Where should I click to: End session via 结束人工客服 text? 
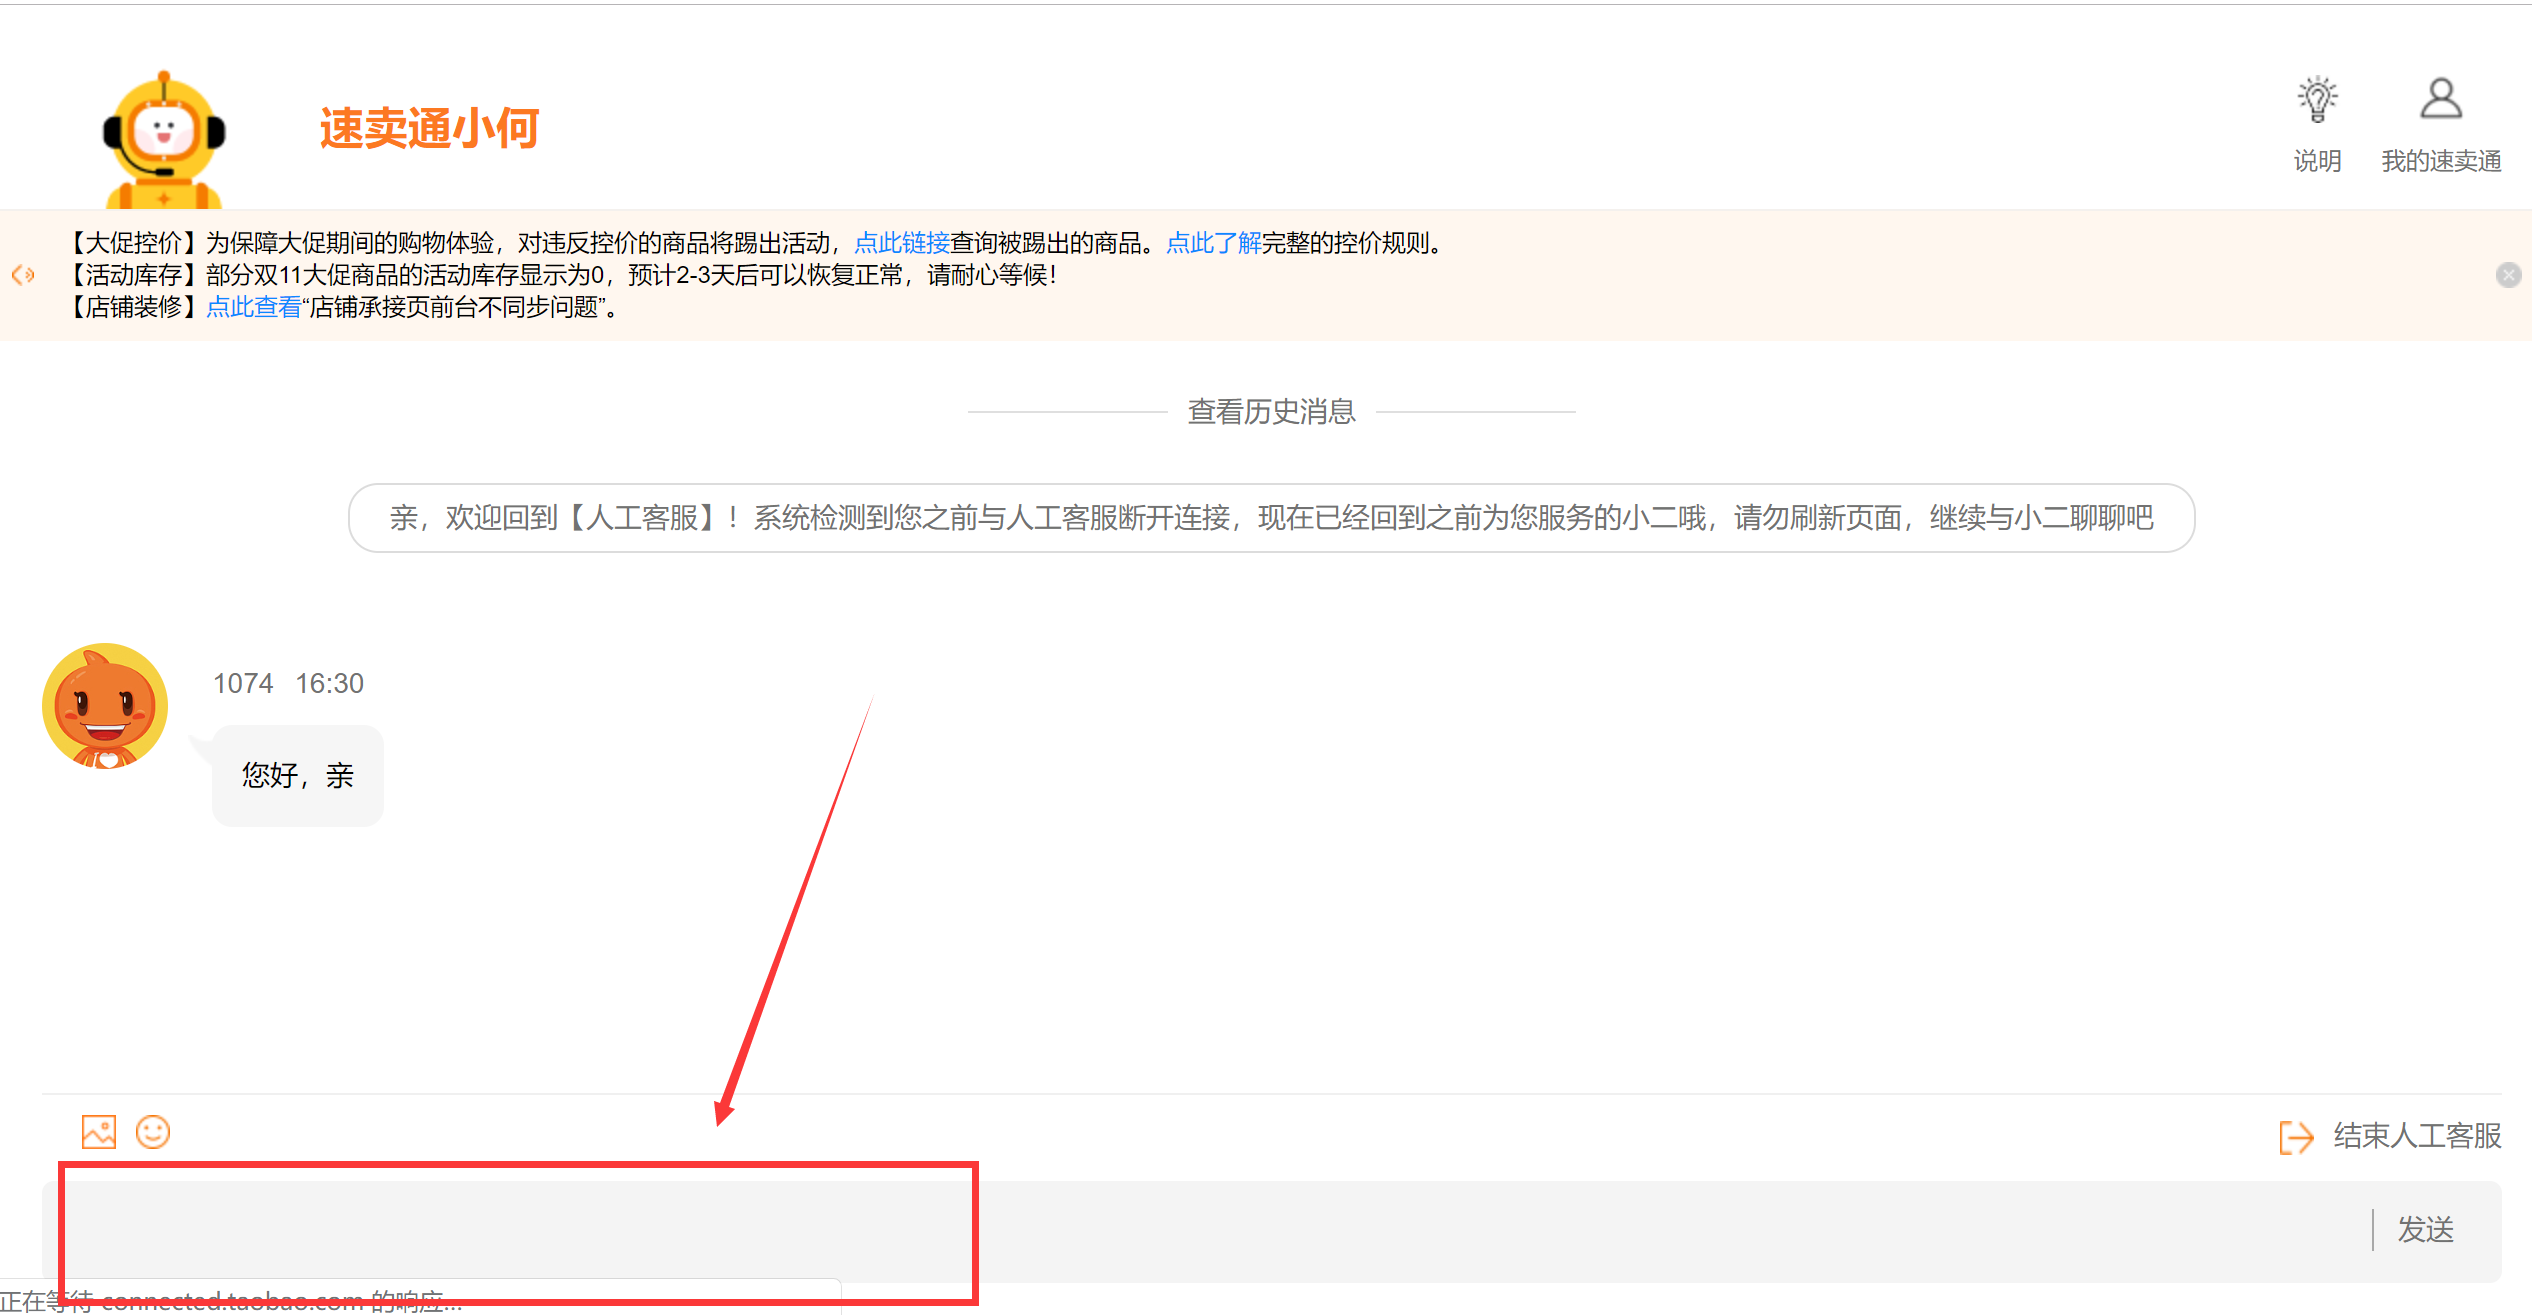[x=2417, y=1136]
